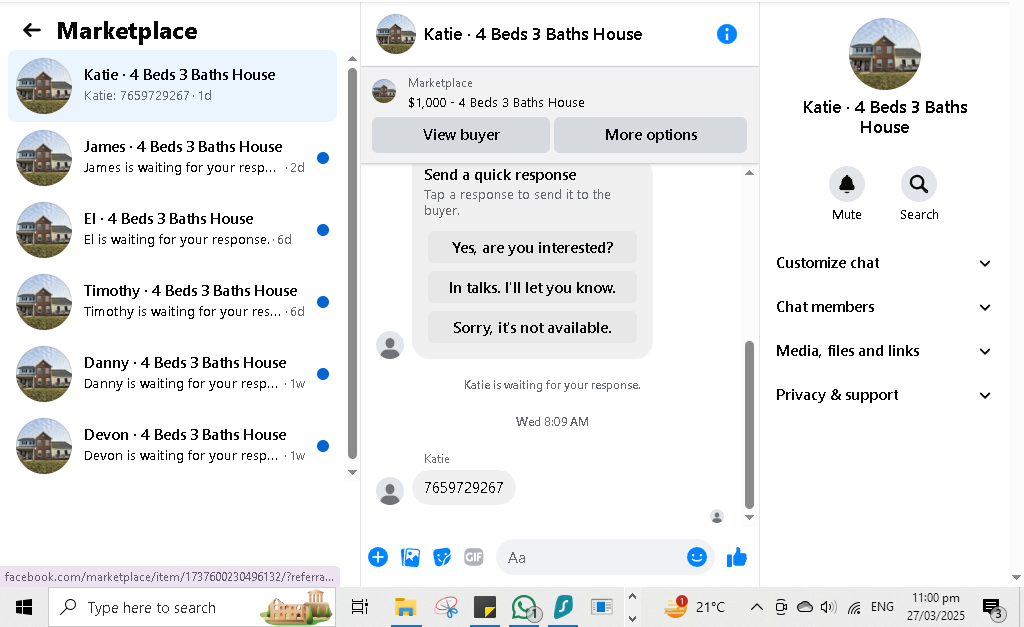
Task: Click the More options button
Action: pos(650,135)
